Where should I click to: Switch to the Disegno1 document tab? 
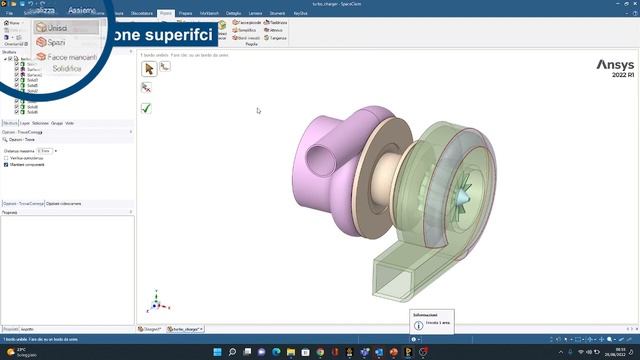point(150,329)
